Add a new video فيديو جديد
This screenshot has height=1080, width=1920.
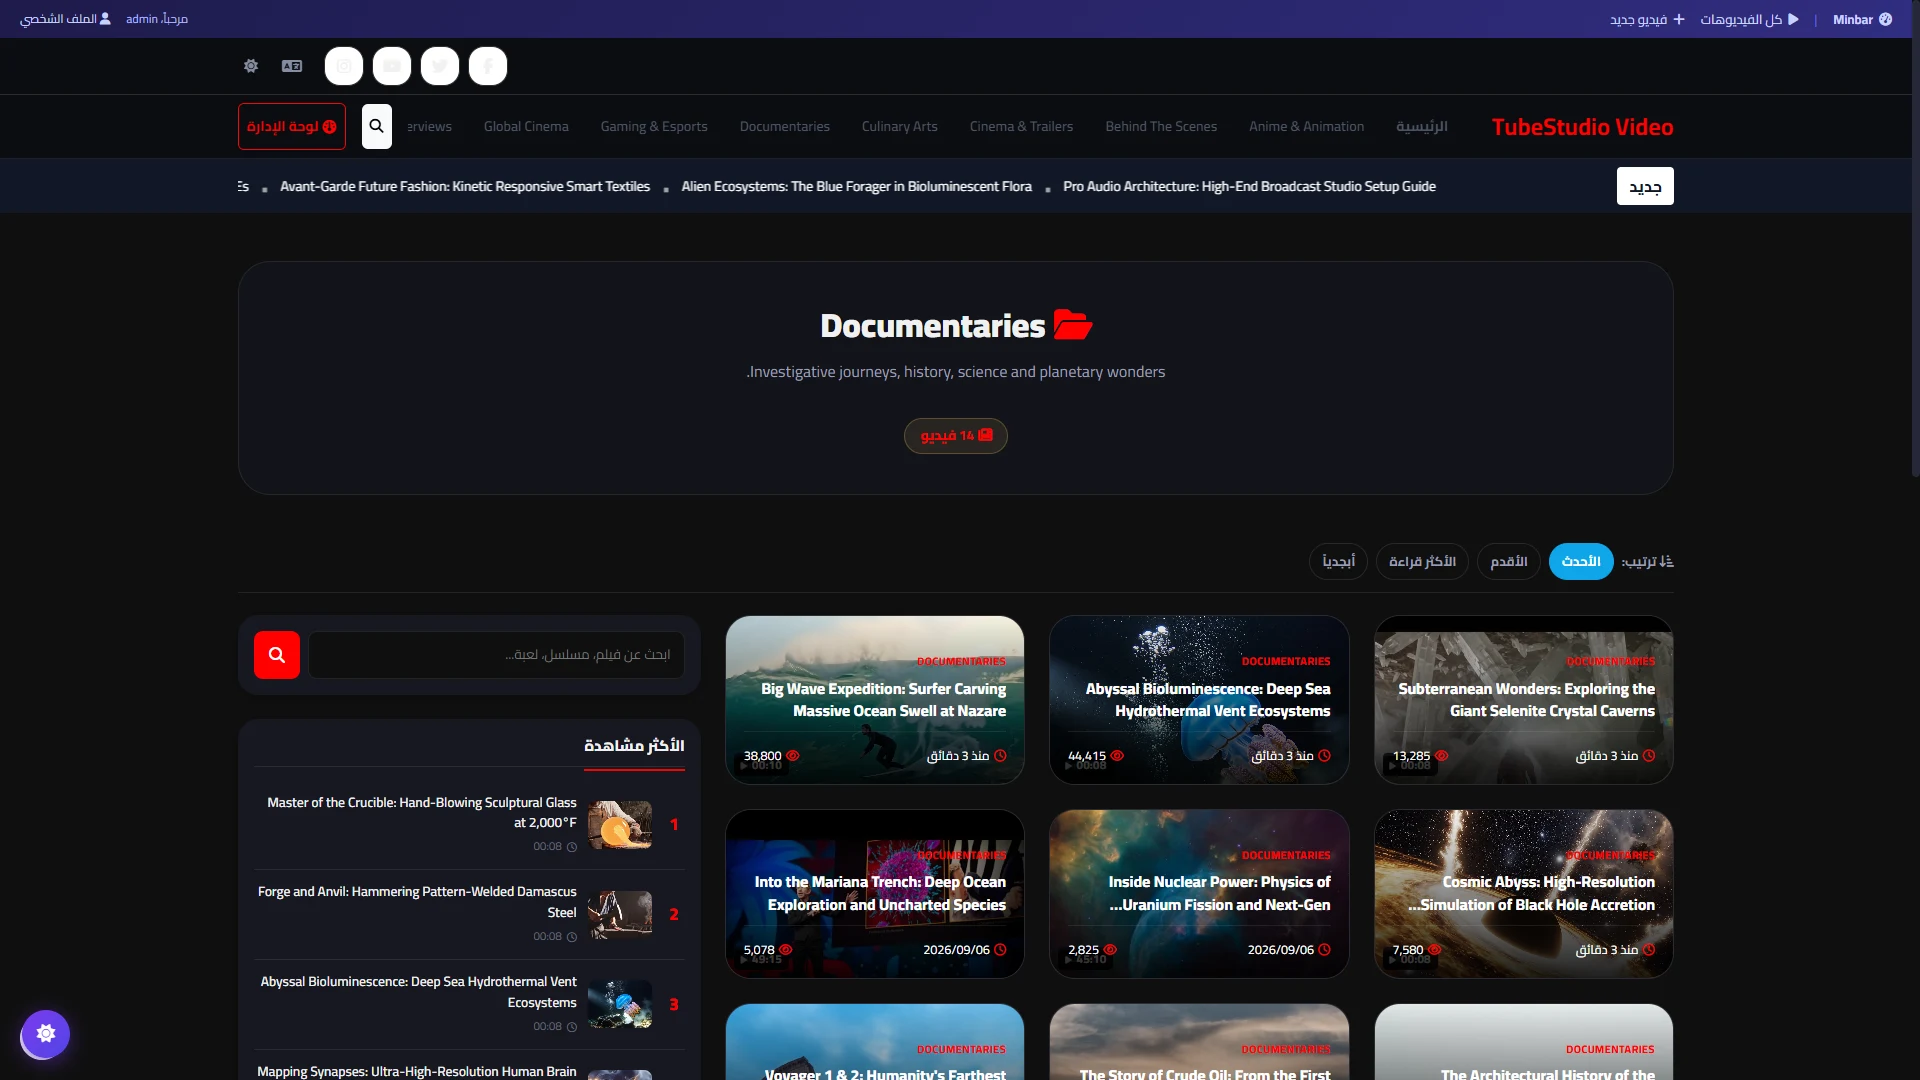1647,19
